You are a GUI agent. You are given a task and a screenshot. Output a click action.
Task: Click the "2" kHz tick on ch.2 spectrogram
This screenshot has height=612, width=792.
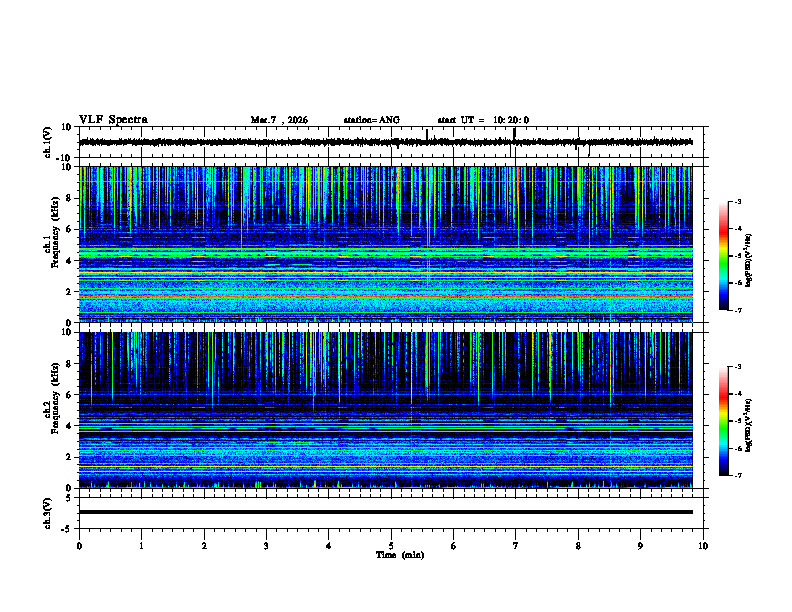[70, 457]
